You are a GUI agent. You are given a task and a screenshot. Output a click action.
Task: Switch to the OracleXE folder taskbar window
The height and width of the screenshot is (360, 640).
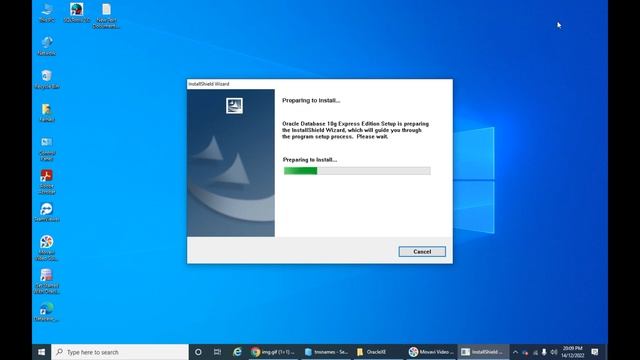(378, 352)
